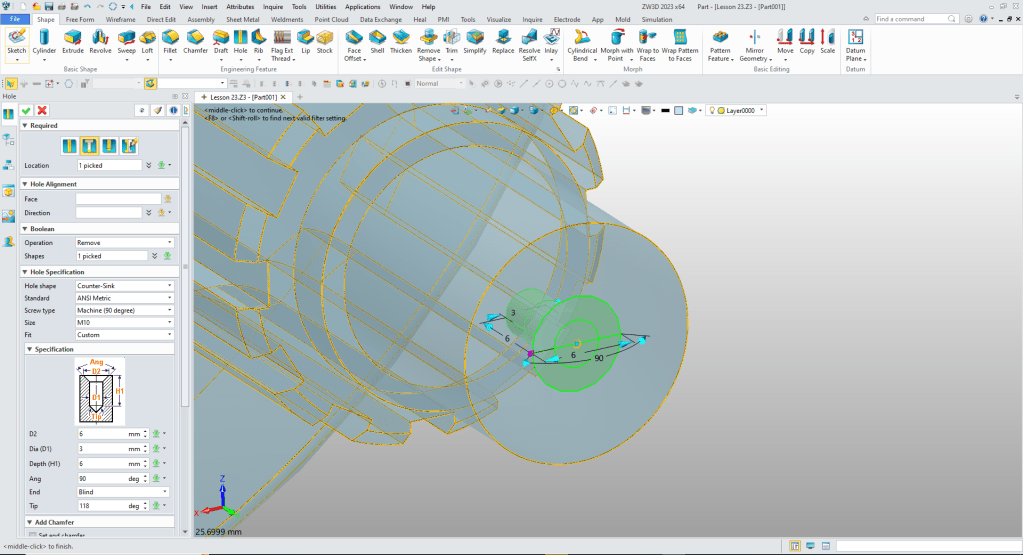Open the File menu button

16,19
